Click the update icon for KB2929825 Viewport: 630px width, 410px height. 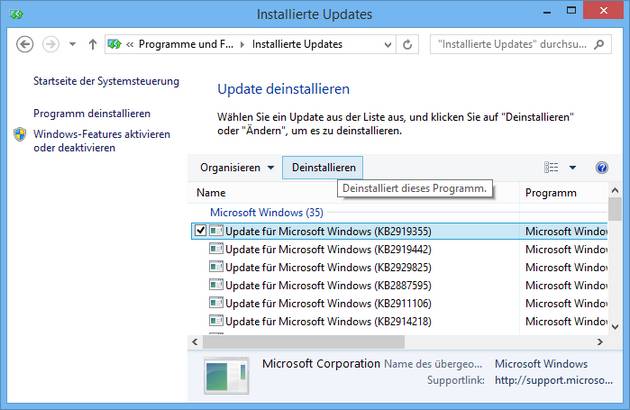pyautogui.click(x=216, y=267)
